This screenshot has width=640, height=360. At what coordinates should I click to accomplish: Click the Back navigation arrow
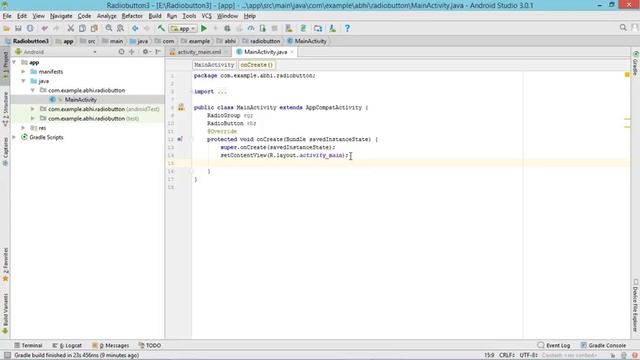pyautogui.click(x=135, y=29)
